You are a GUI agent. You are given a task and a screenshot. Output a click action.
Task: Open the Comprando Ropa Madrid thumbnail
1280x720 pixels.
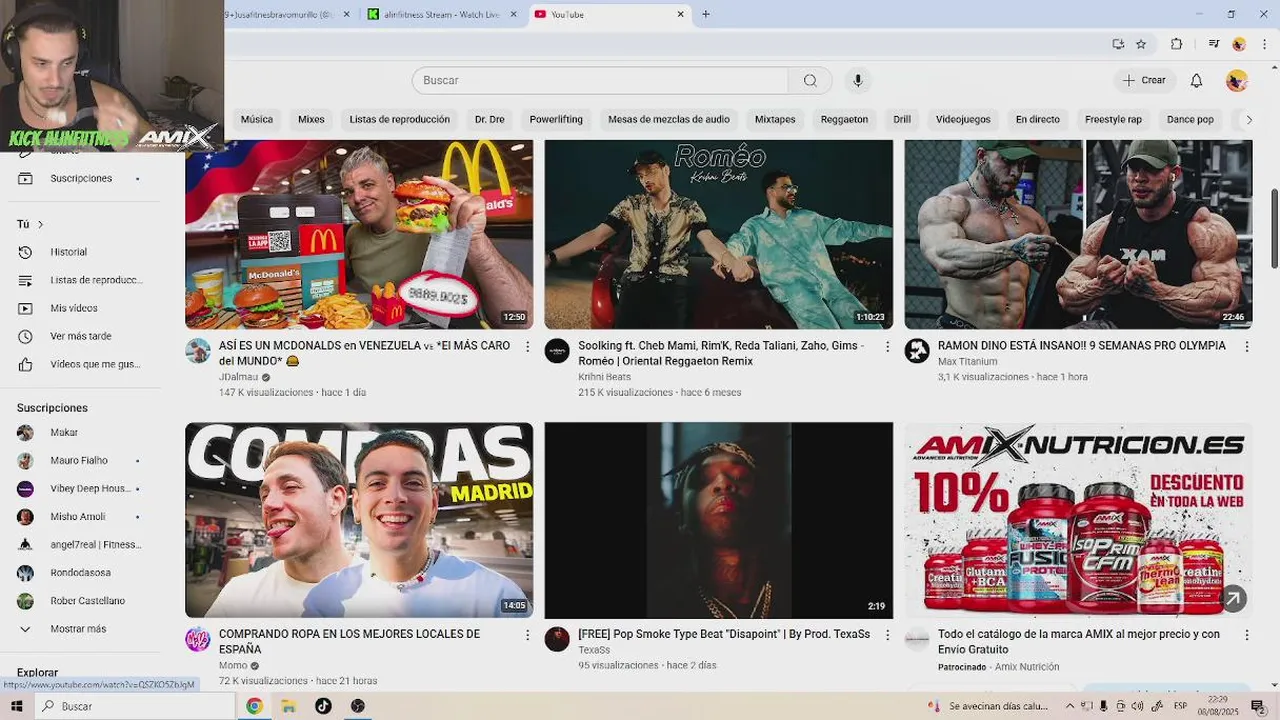point(359,520)
